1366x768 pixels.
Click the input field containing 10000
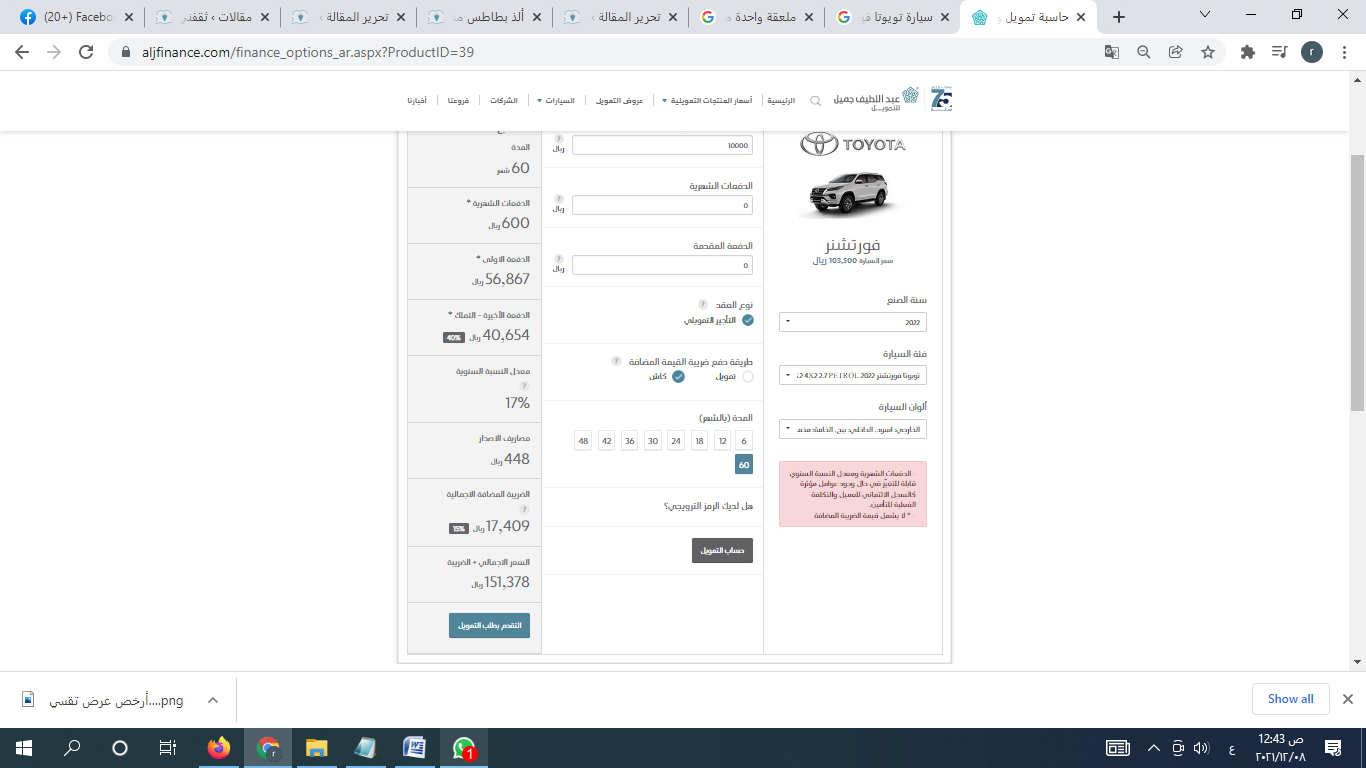[662, 145]
